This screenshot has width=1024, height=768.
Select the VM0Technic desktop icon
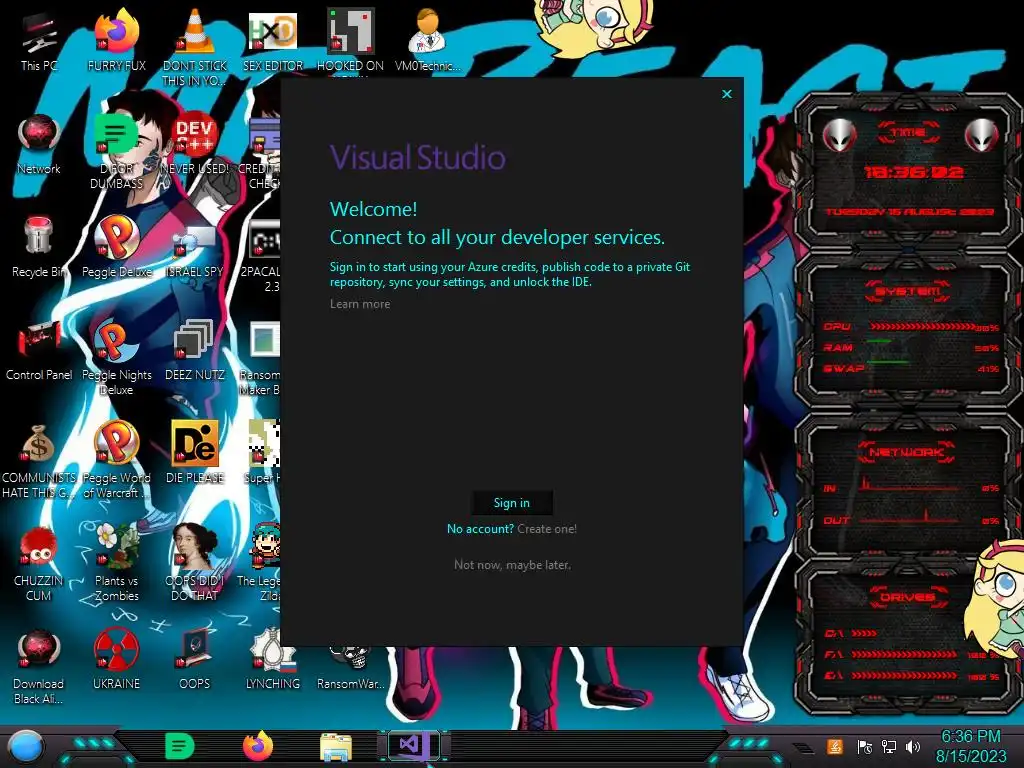[x=428, y=40]
